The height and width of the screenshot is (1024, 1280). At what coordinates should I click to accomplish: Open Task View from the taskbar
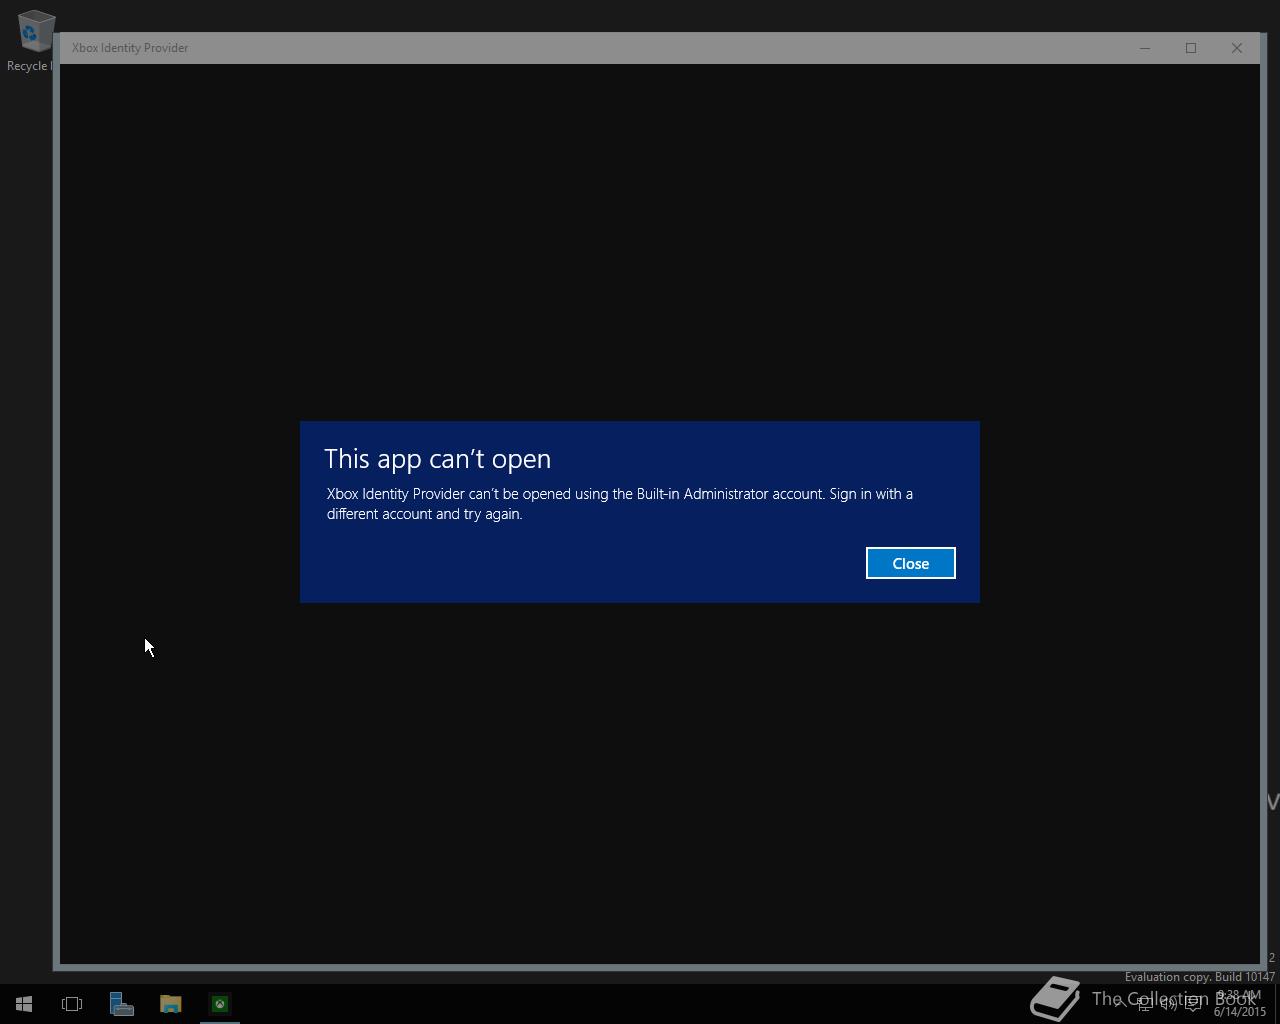click(72, 1004)
